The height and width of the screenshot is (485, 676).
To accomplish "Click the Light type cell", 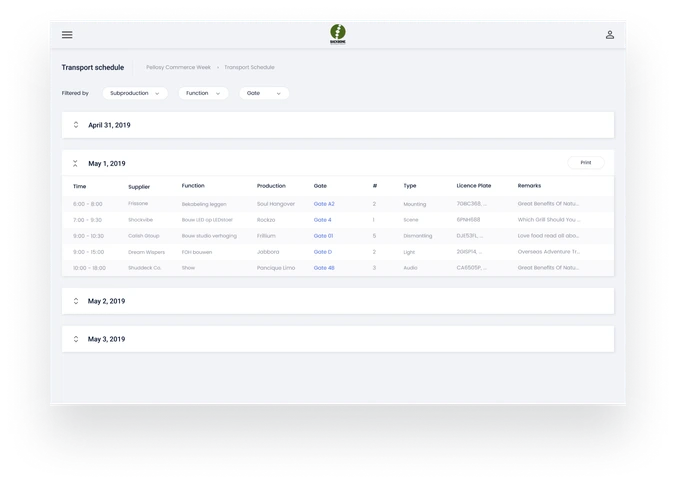I will pyautogui.click(x=409, y=252).
